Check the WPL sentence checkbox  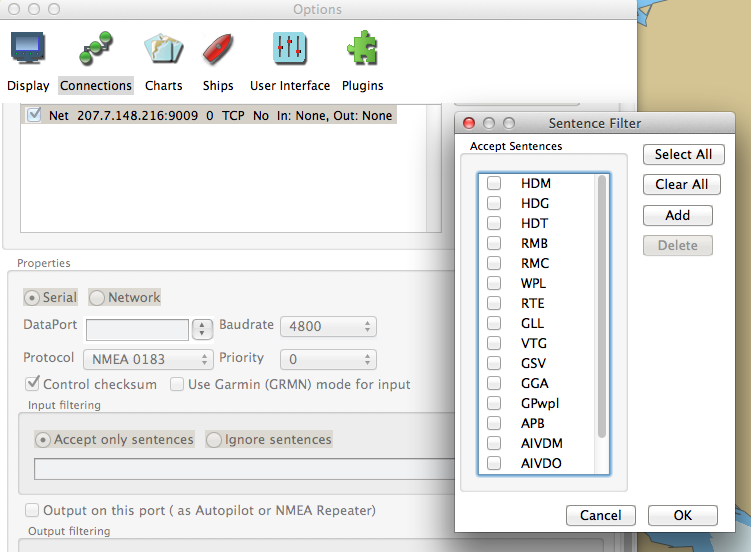coord(494,283)
